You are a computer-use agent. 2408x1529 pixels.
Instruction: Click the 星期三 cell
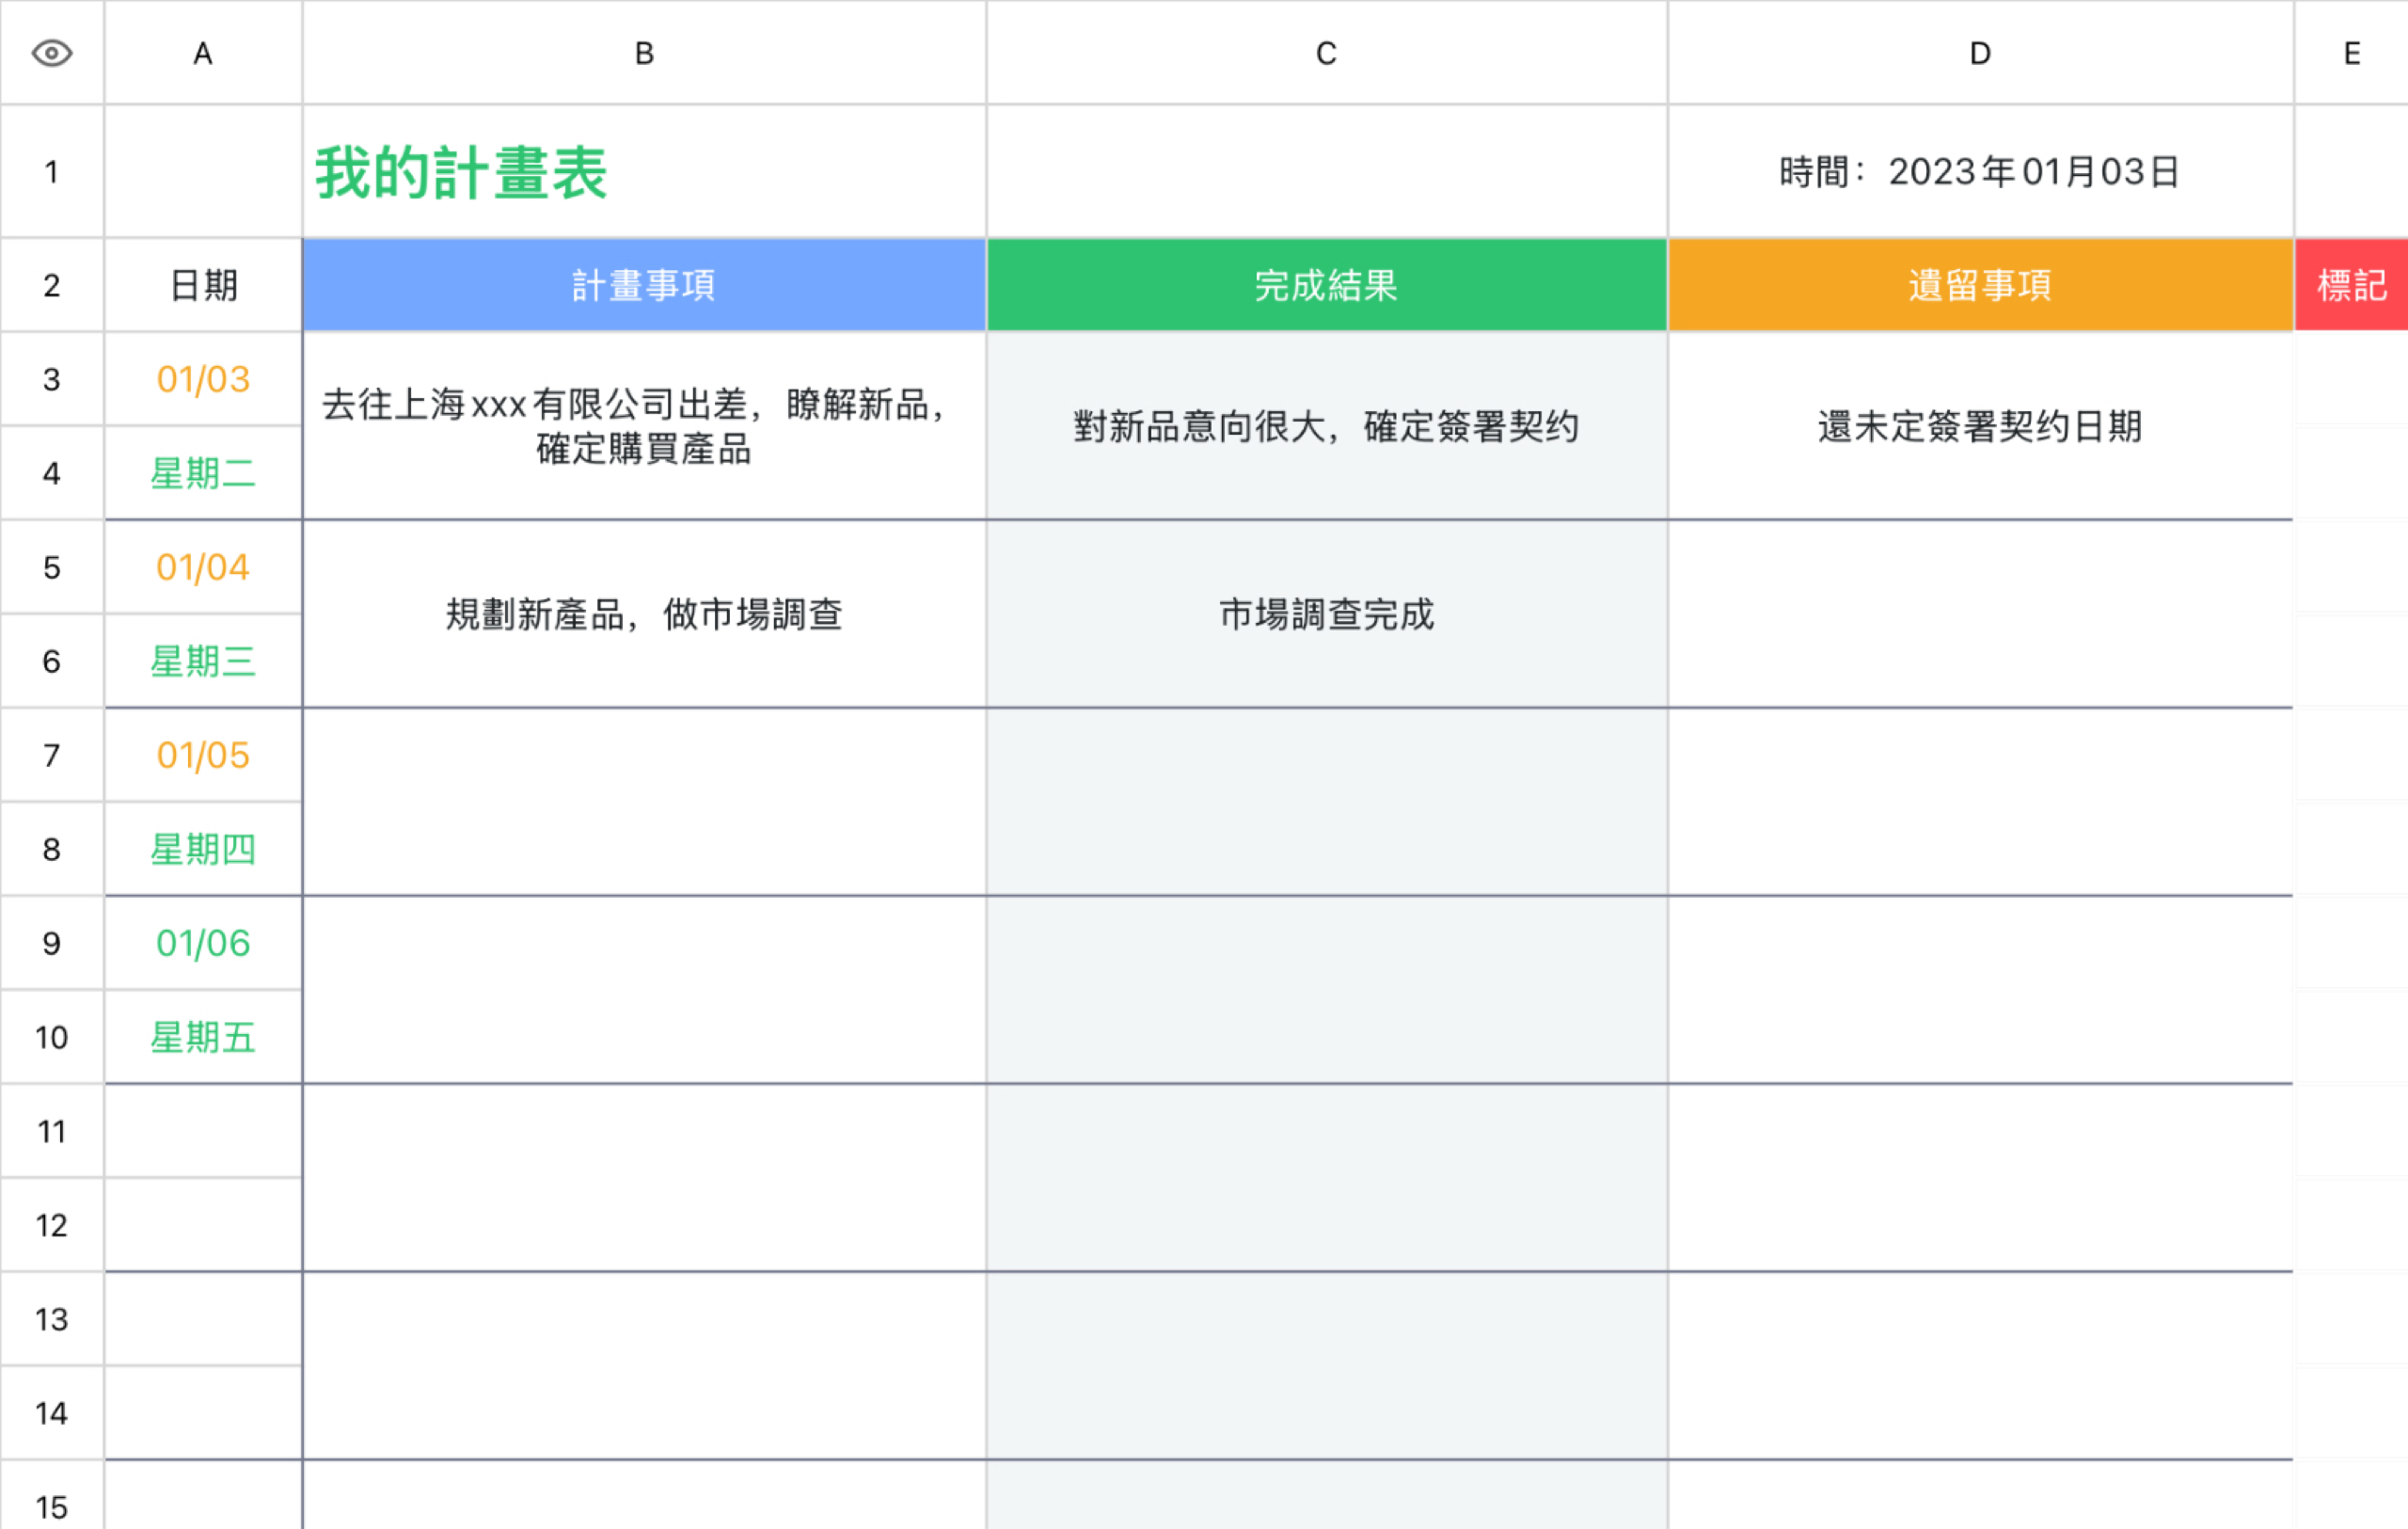(x=203, y=661)
